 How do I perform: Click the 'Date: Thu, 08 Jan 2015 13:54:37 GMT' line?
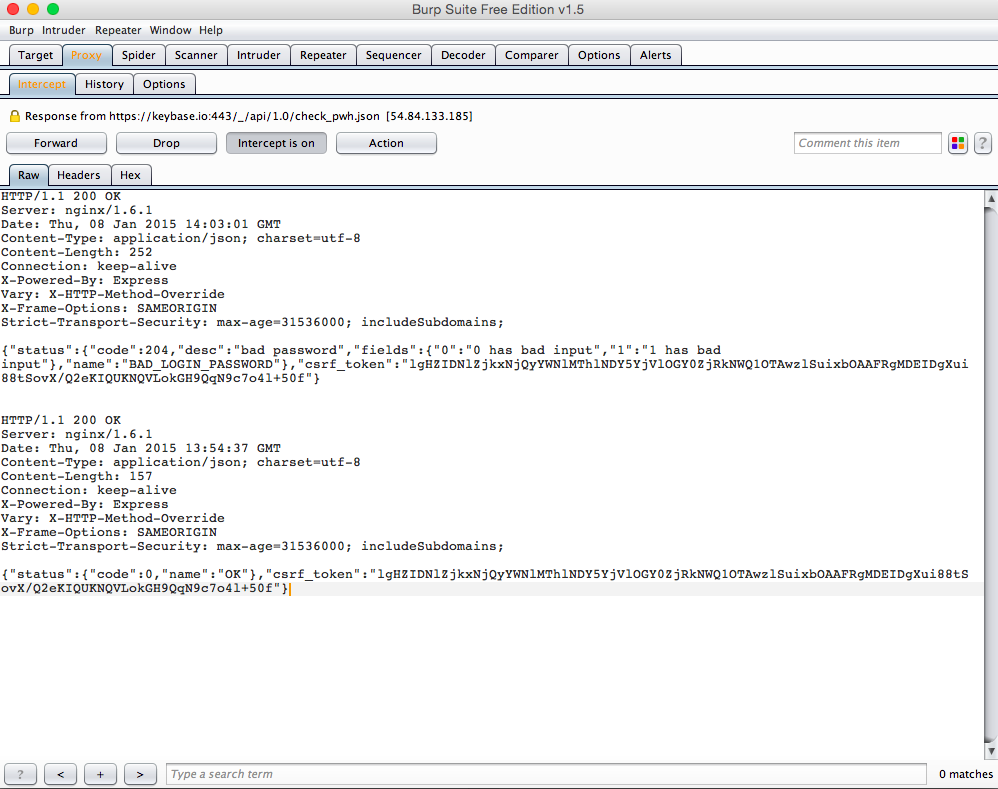141,448
